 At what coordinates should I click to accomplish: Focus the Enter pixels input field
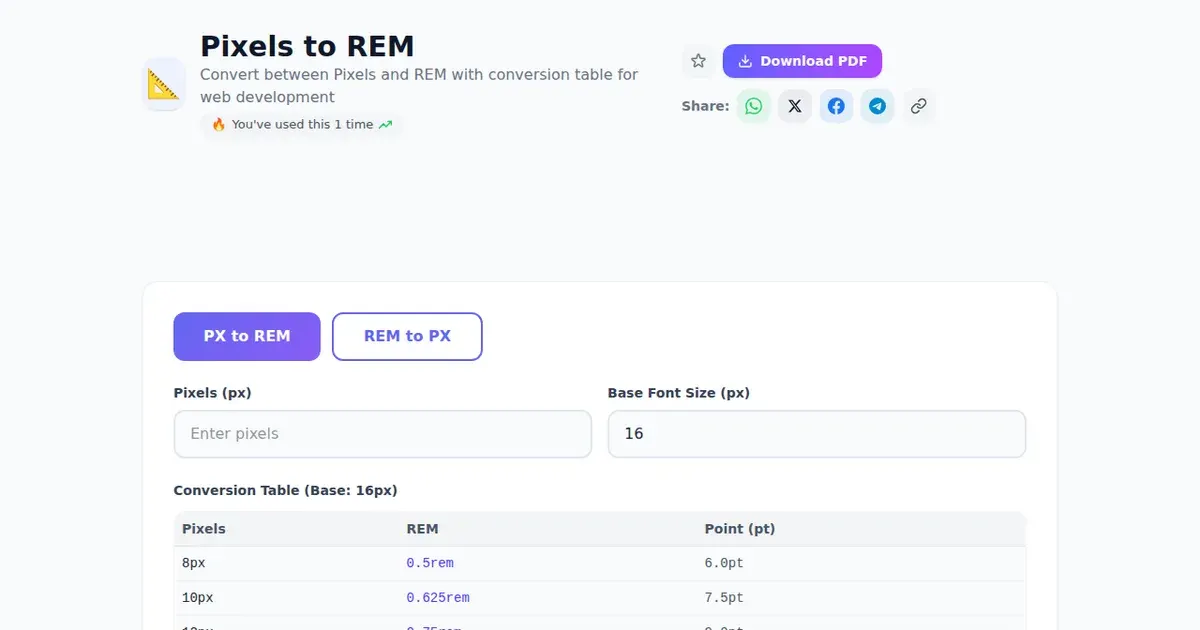(383, 434)
